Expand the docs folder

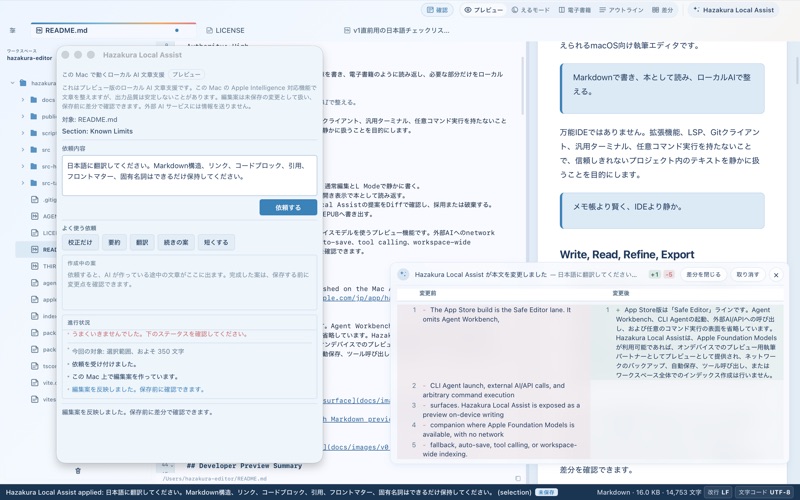23,99
